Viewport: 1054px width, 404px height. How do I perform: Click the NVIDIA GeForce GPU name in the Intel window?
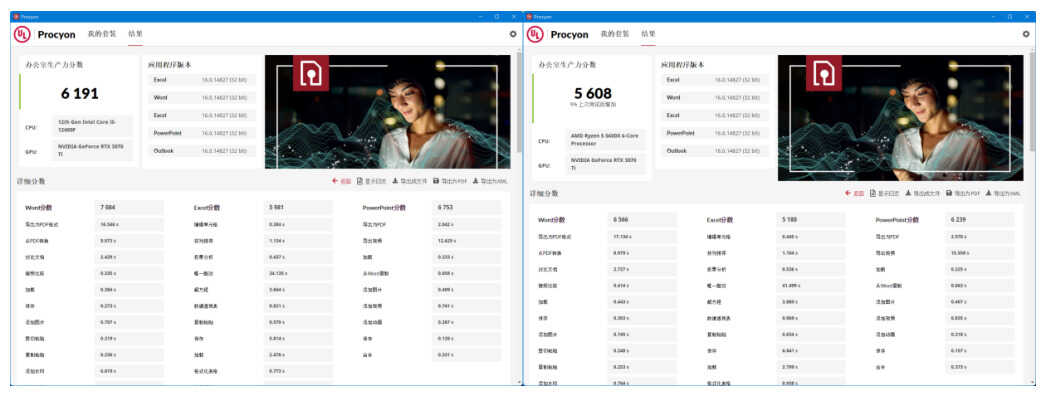[91, 151]
